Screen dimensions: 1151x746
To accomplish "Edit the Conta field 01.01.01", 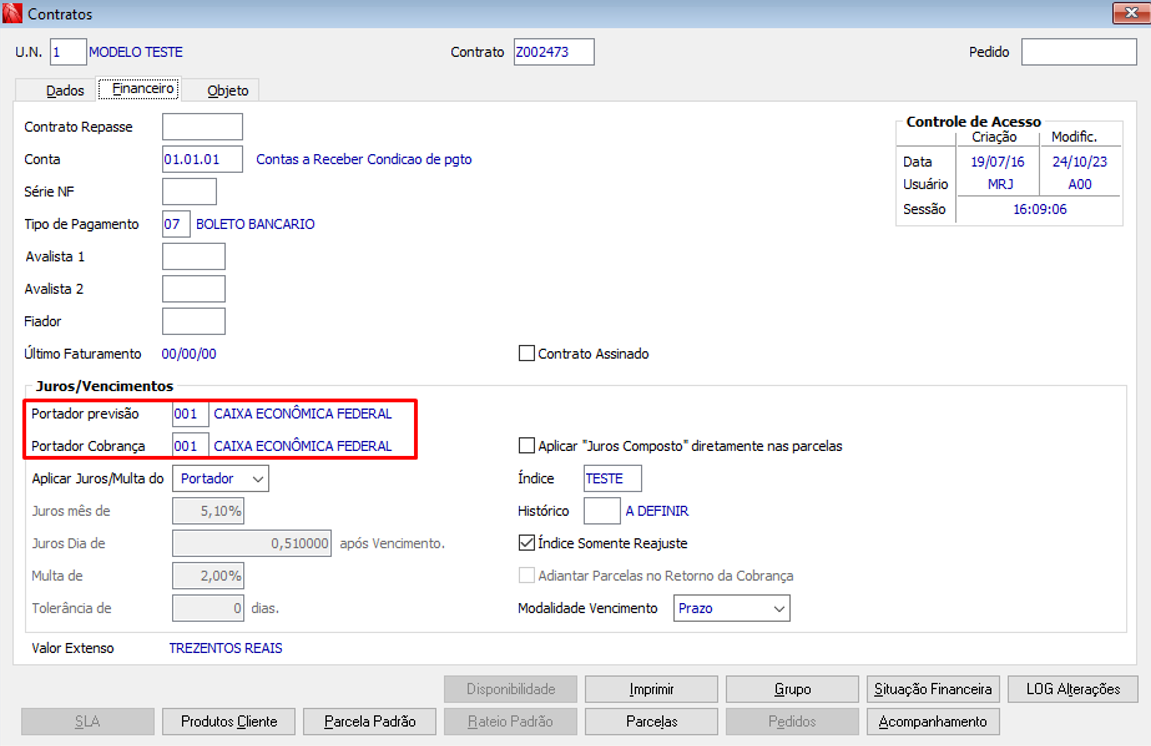I will pos(202,159).
